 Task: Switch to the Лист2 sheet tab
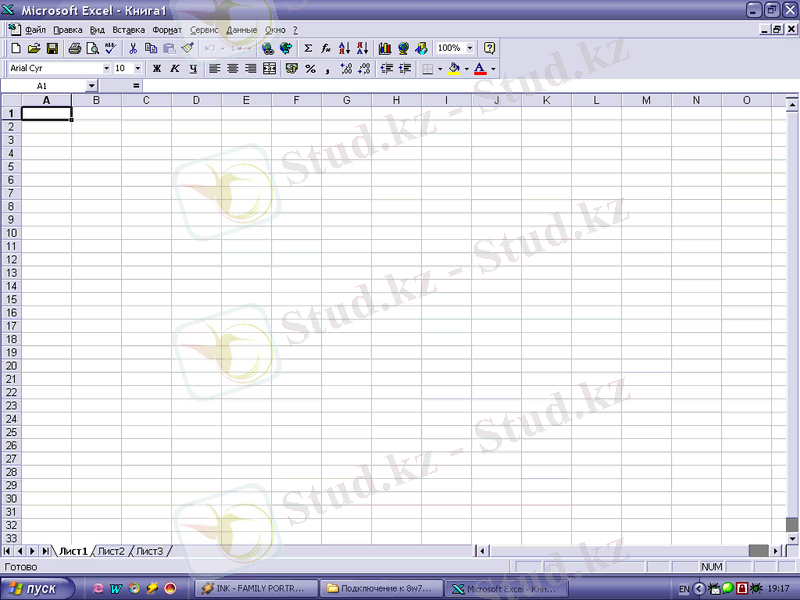tap(111, 551)
